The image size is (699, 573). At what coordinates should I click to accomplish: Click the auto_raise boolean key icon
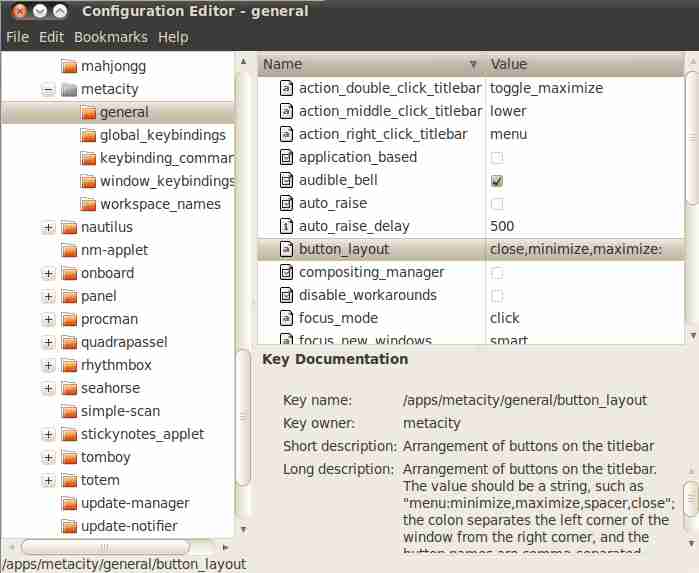pos(286,203)
